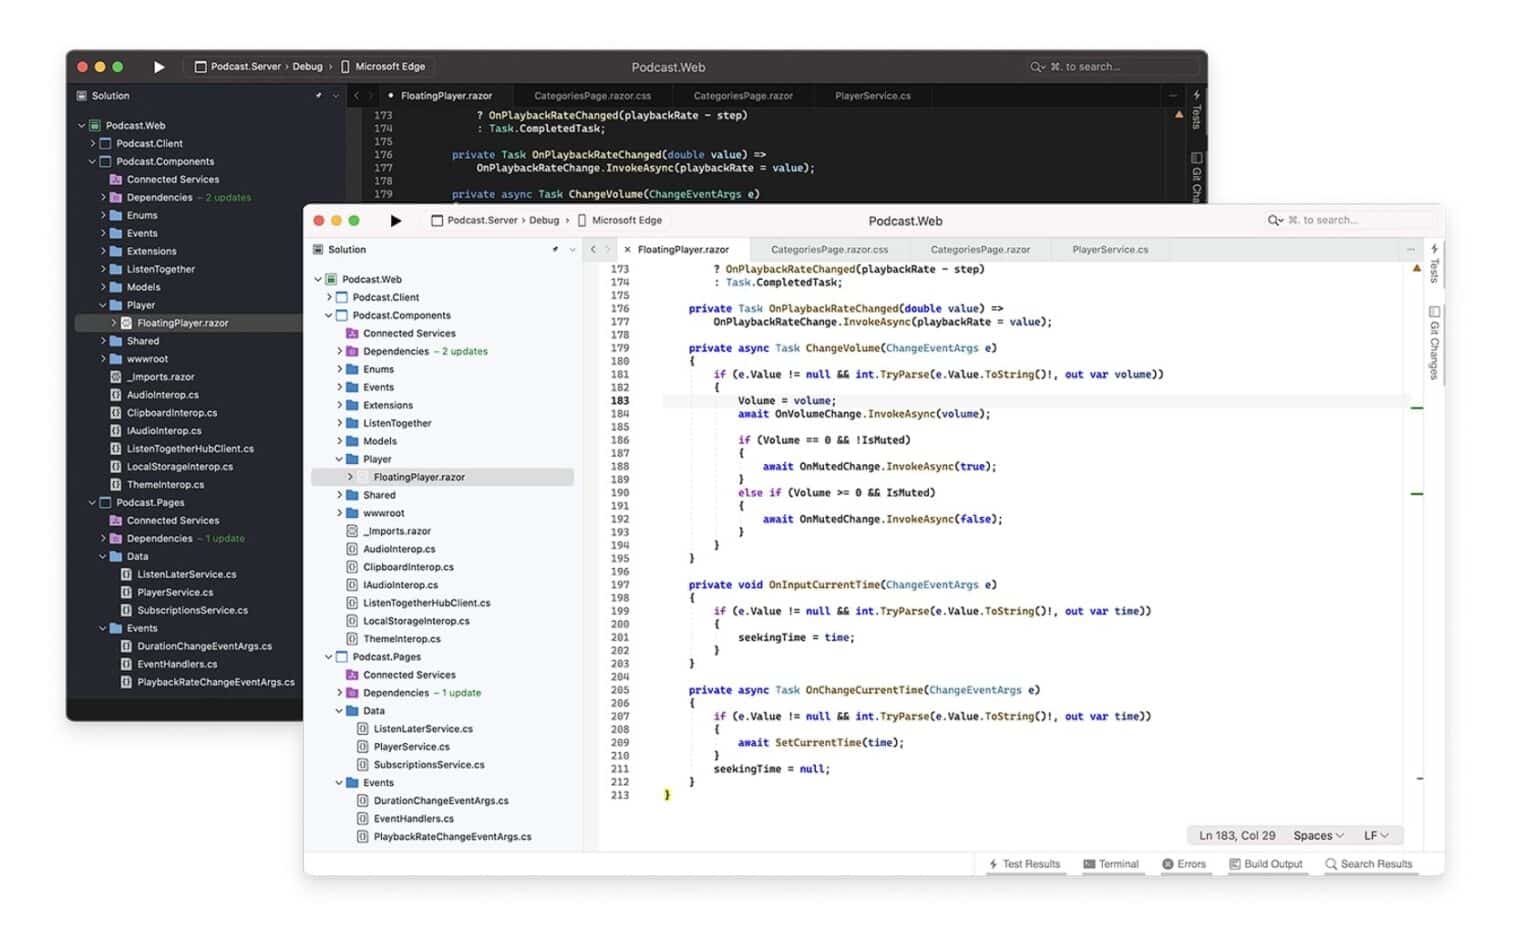Select _Imports.razor in front window tree
The width and height of the screenshot is (1536, 950).
[397, 532]
